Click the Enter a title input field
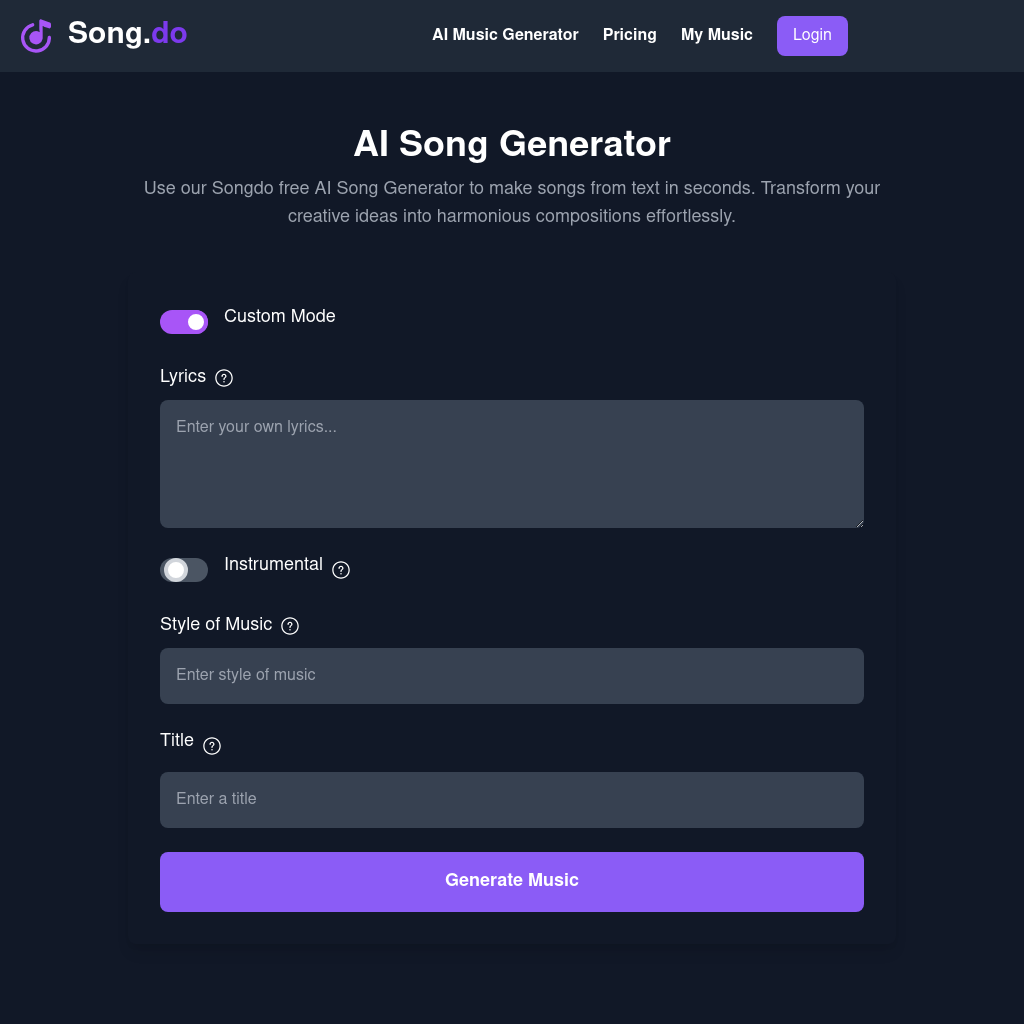This screenshot has height=1024, width=1024. (x=511, y=799)
